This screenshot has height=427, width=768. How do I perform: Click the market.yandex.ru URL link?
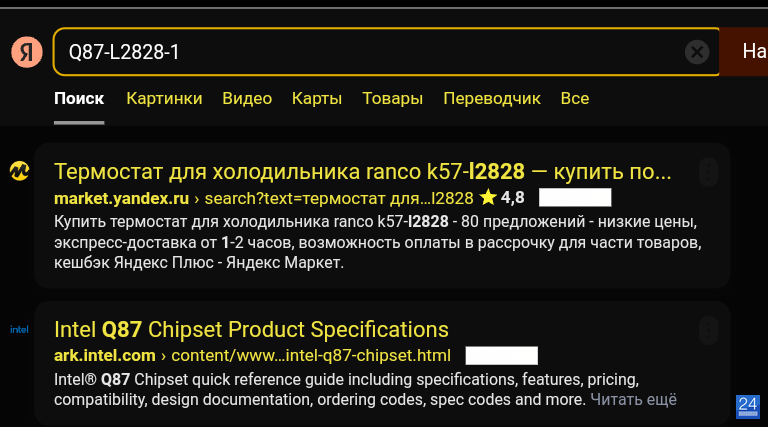click(x=121, y=198)
